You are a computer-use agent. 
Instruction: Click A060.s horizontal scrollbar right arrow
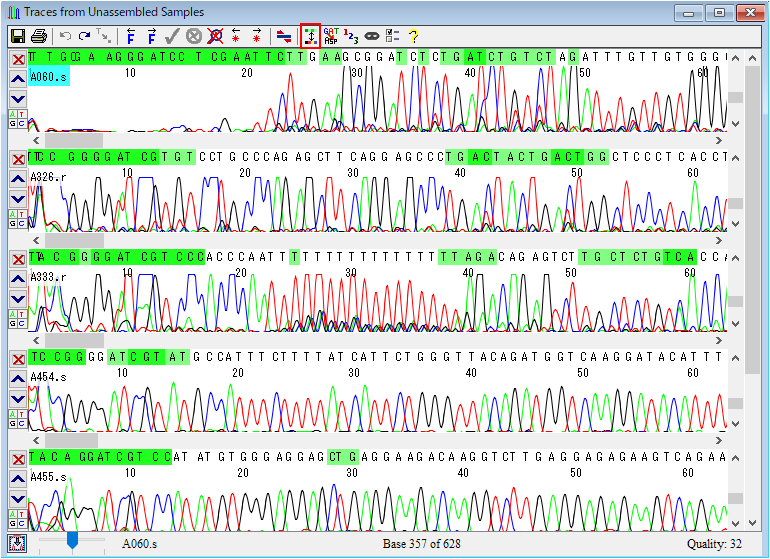click(719, 140)
